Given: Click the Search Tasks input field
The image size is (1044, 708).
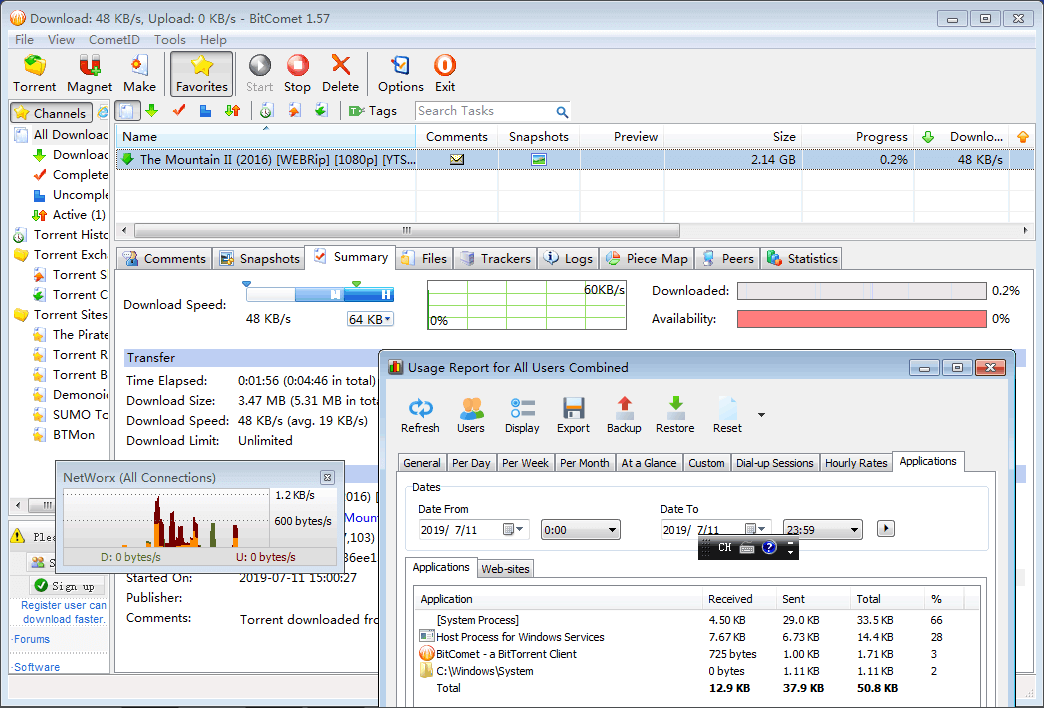Looking at the screenshot, I should (x=485, y=111).
